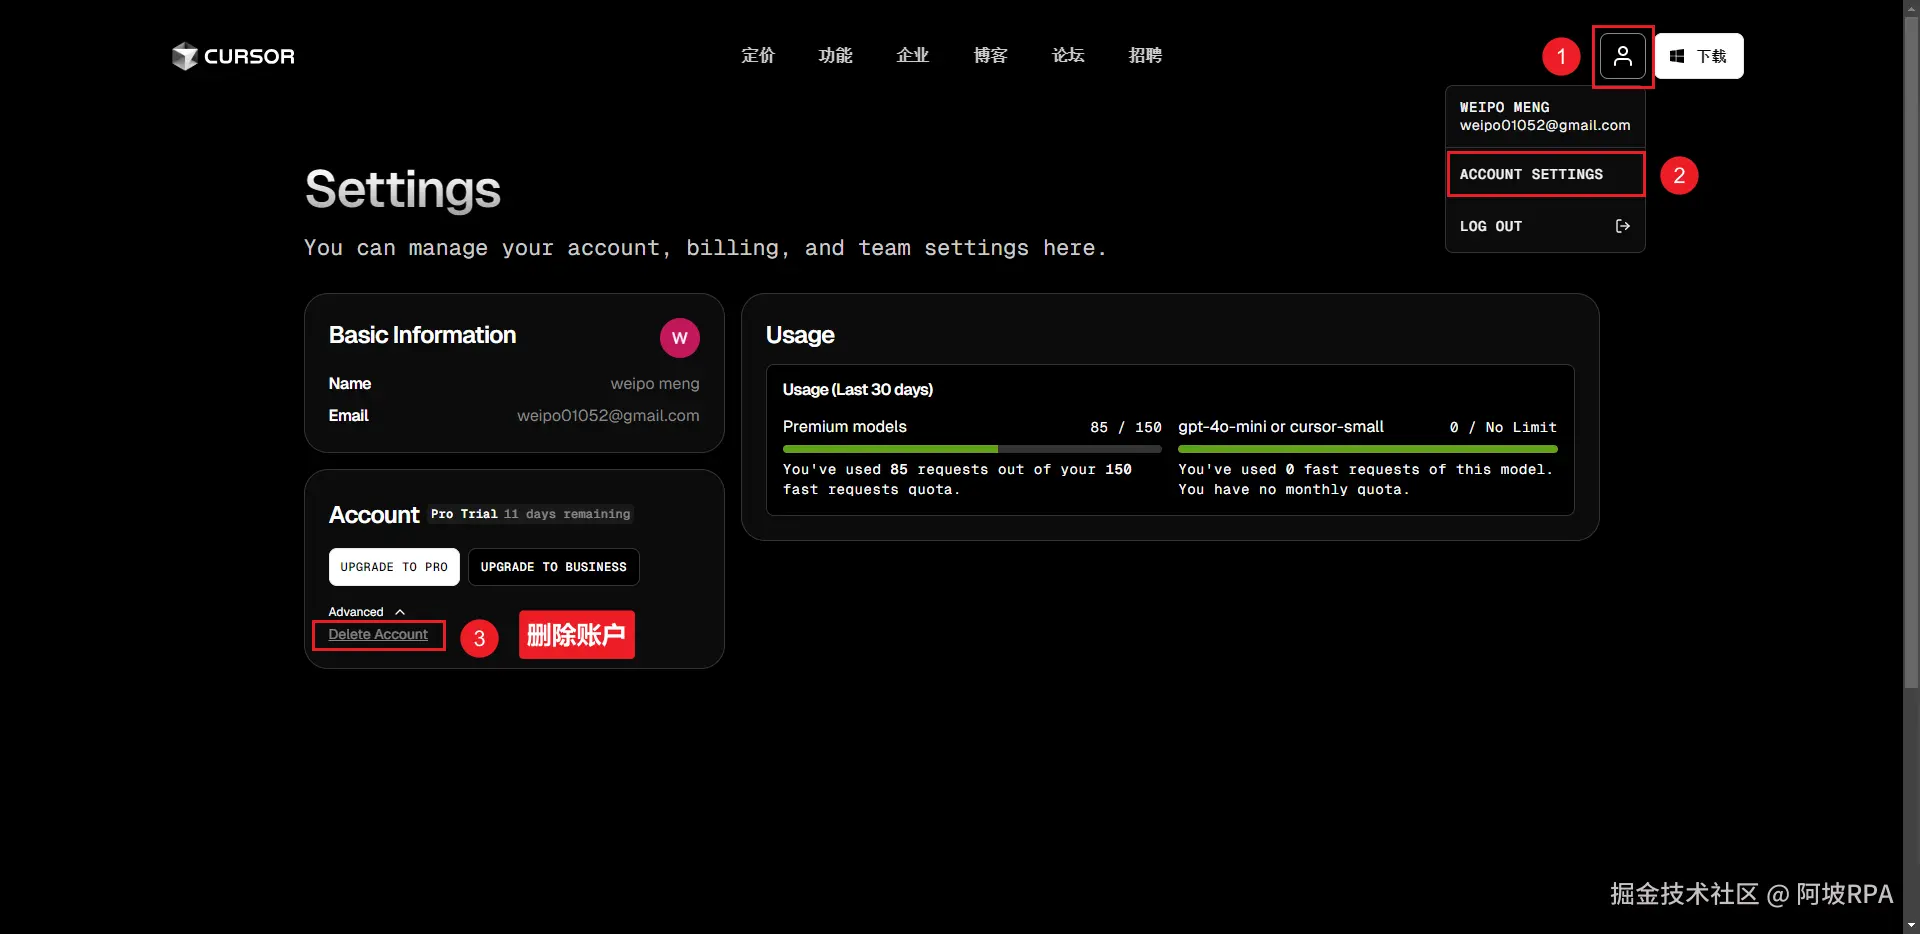The width and height of the screenshot is (1920, 934).
Task: Click the email address in profile dropdown
Action: (1545, 126)
